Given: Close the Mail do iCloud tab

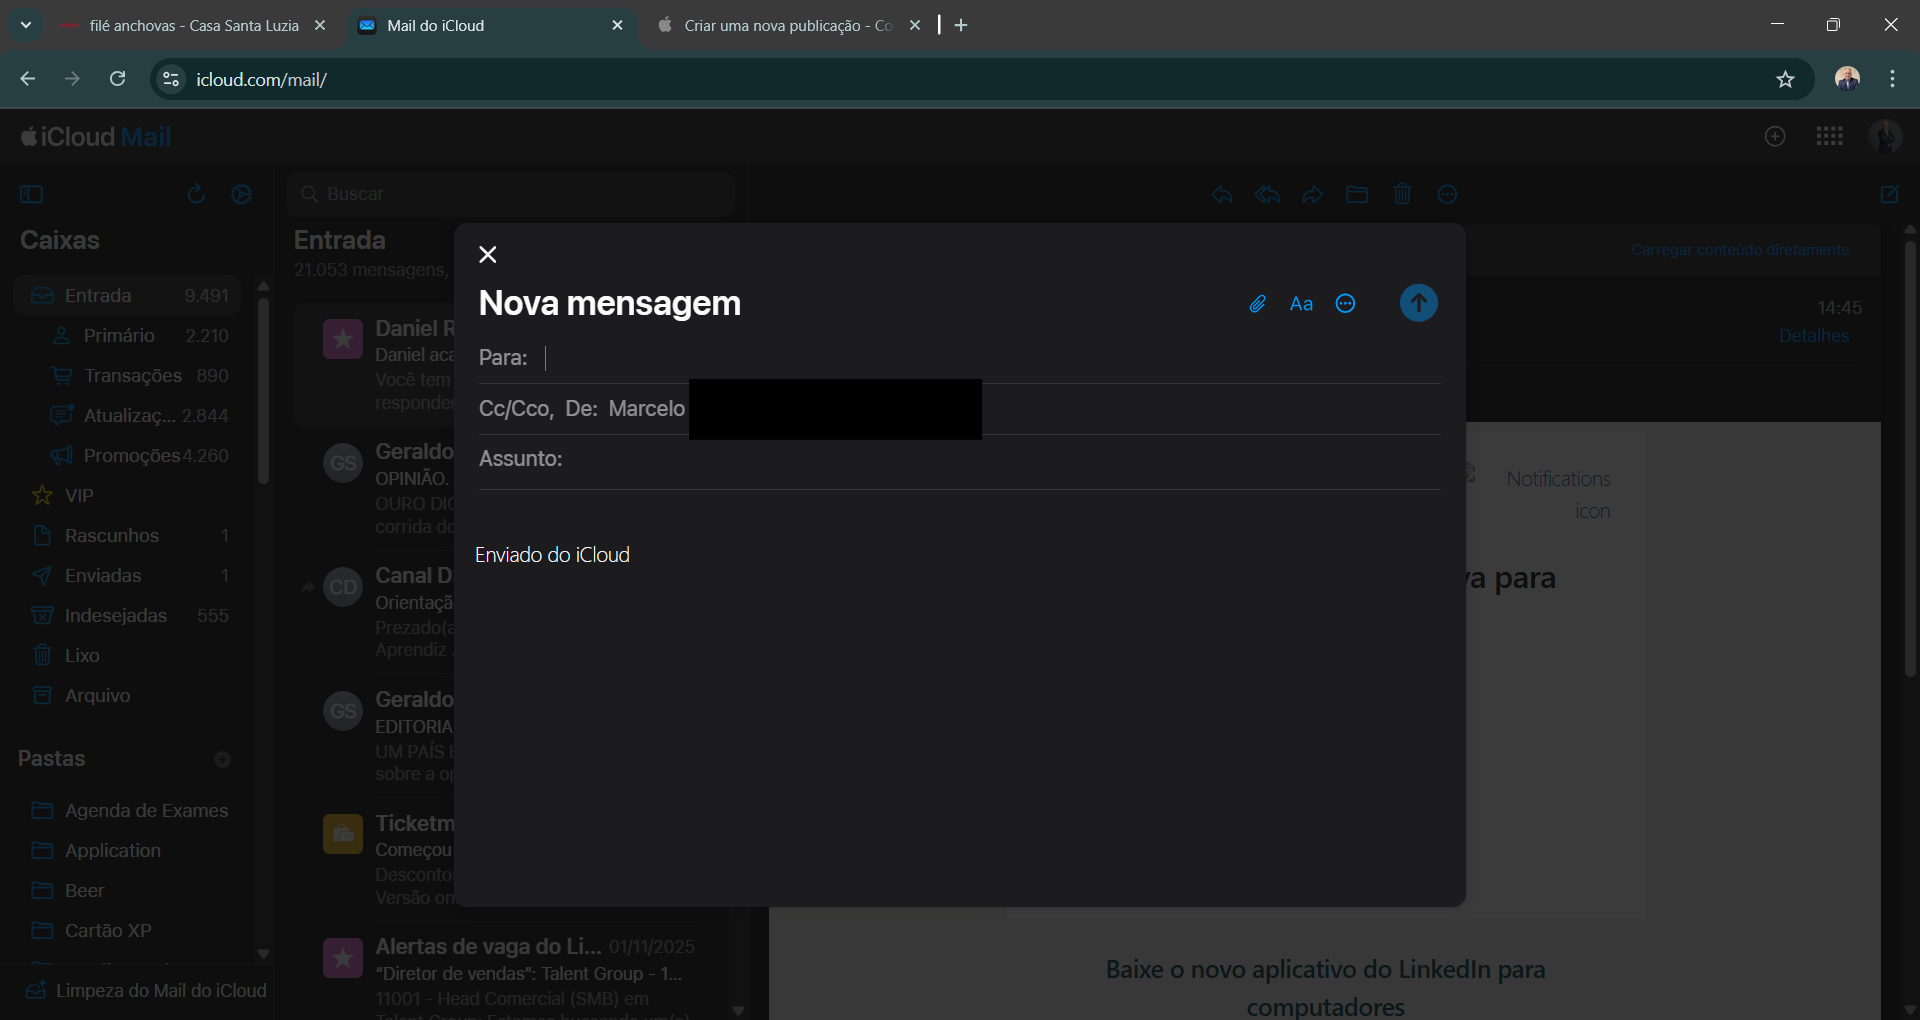Looking at the screenshot, I should point(617,25).
